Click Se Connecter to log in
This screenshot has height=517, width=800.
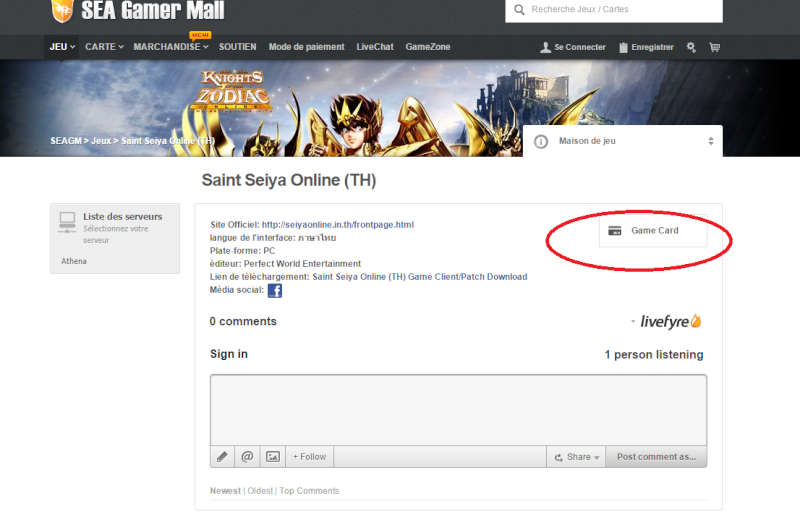(580, 47)
